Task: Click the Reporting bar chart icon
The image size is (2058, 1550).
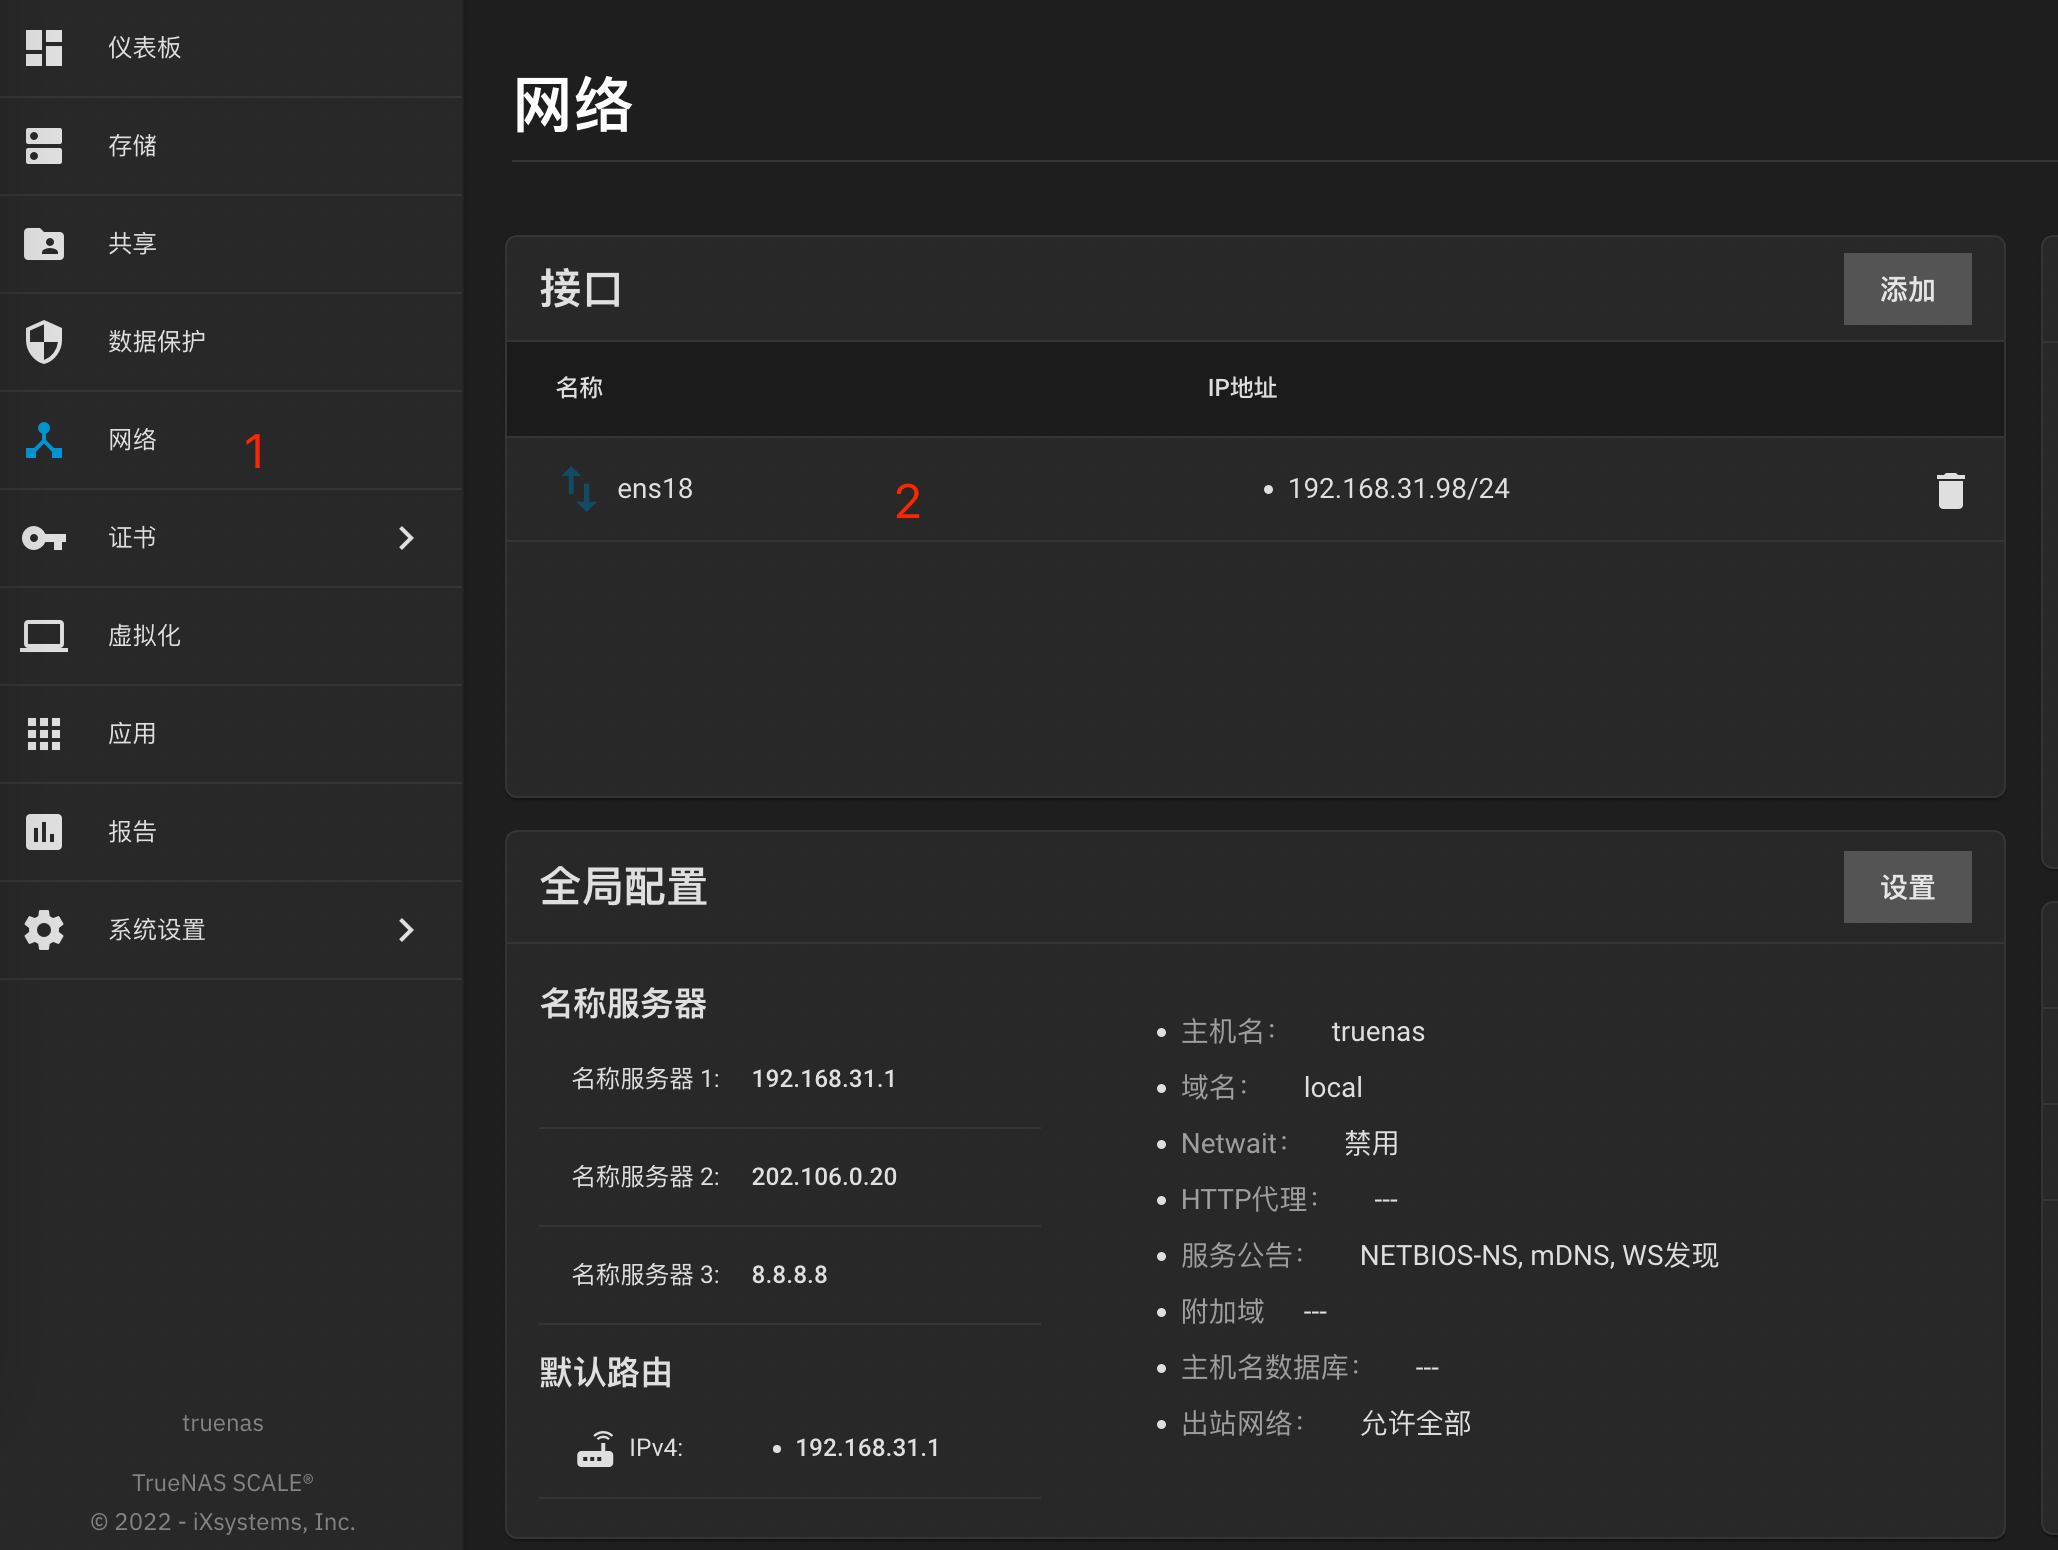Action: click(44, 831)
